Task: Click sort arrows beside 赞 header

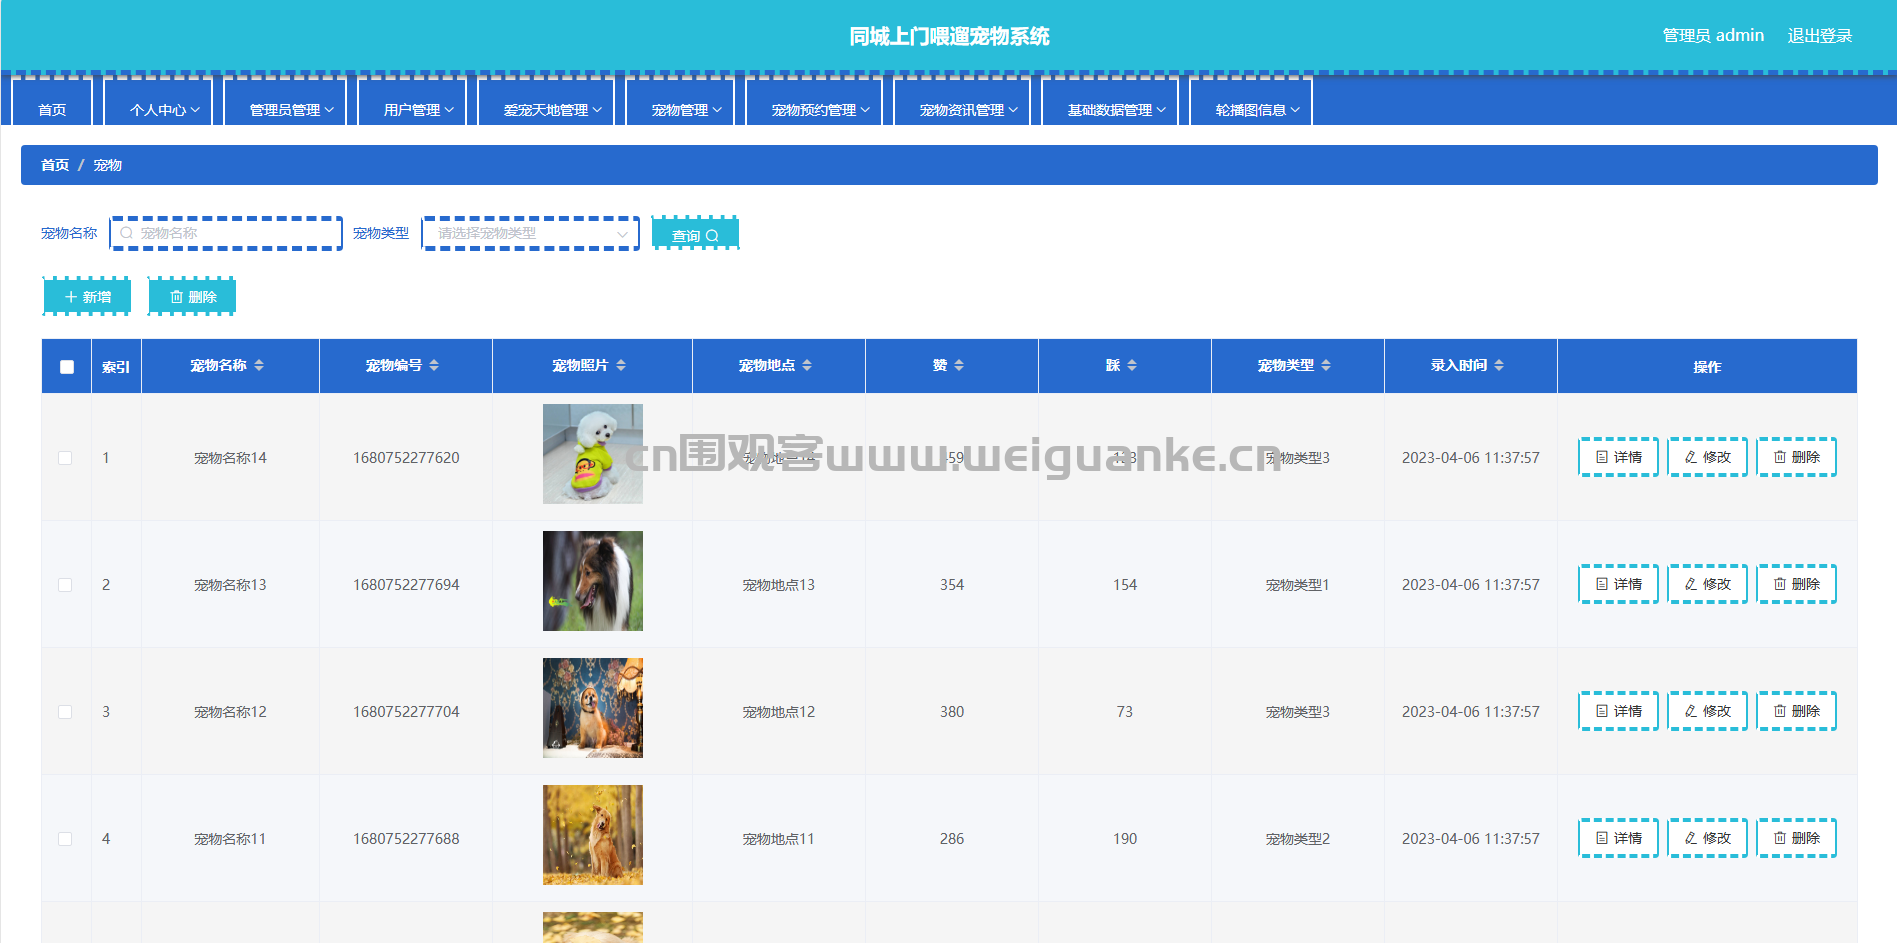Action: pyautogui.click(x=959, y=366)
